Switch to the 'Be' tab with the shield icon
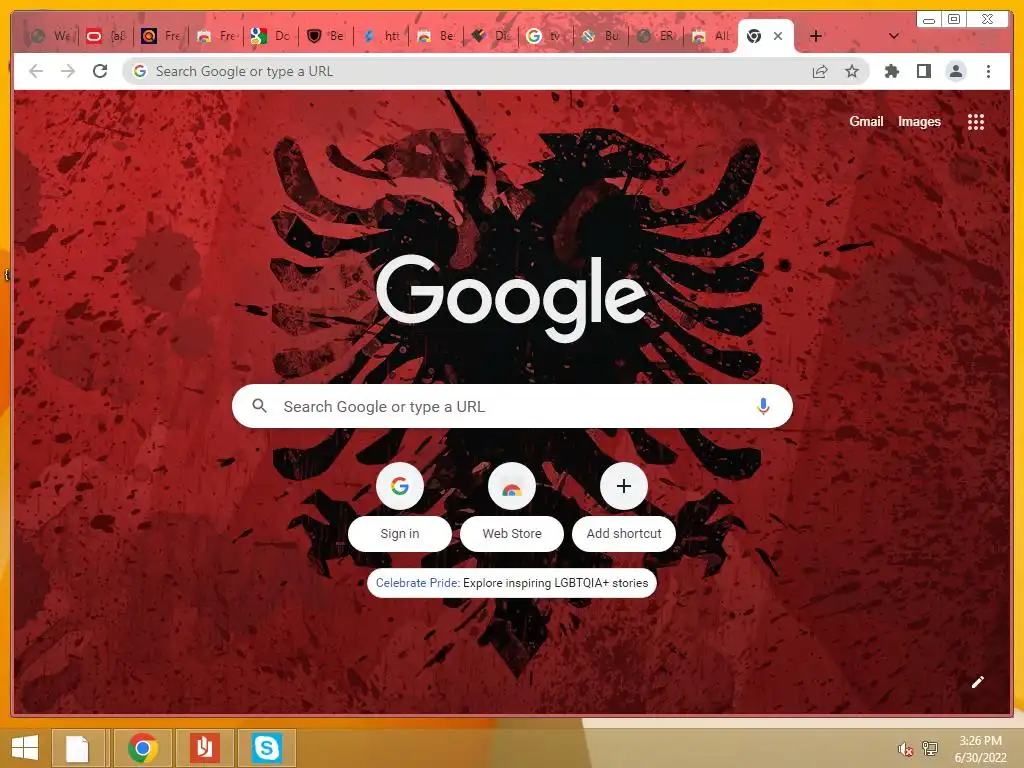1024x768 pixels. 326,36
